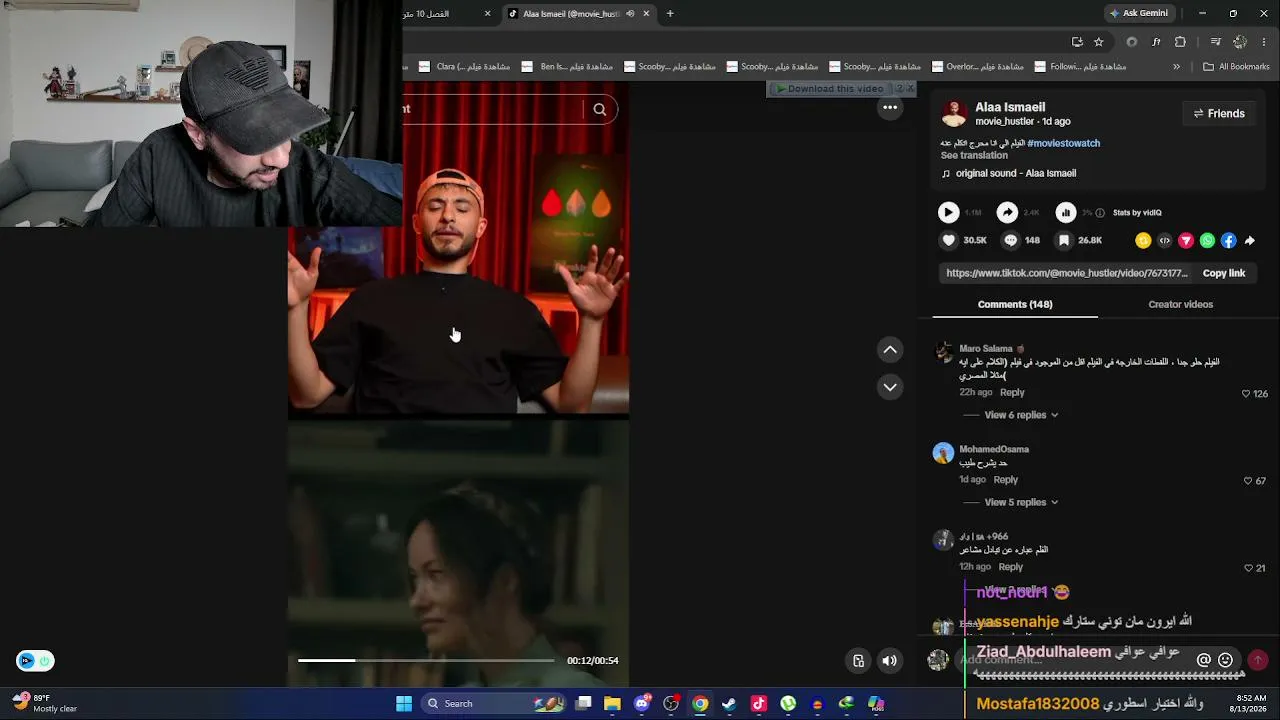Screen dimensions: 1280x720
Task: Open a new browser tab
Action: 670,14
